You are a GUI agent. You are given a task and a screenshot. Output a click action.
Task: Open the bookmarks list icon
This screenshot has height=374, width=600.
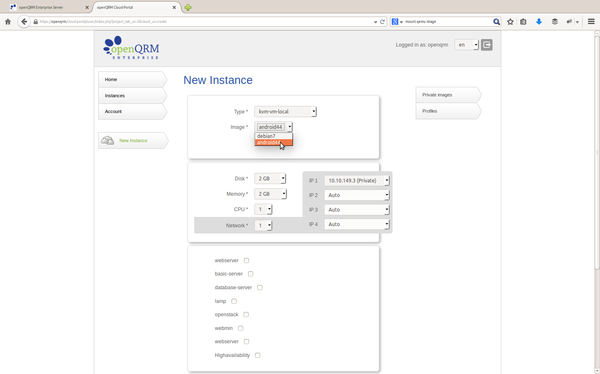[523, 22]
